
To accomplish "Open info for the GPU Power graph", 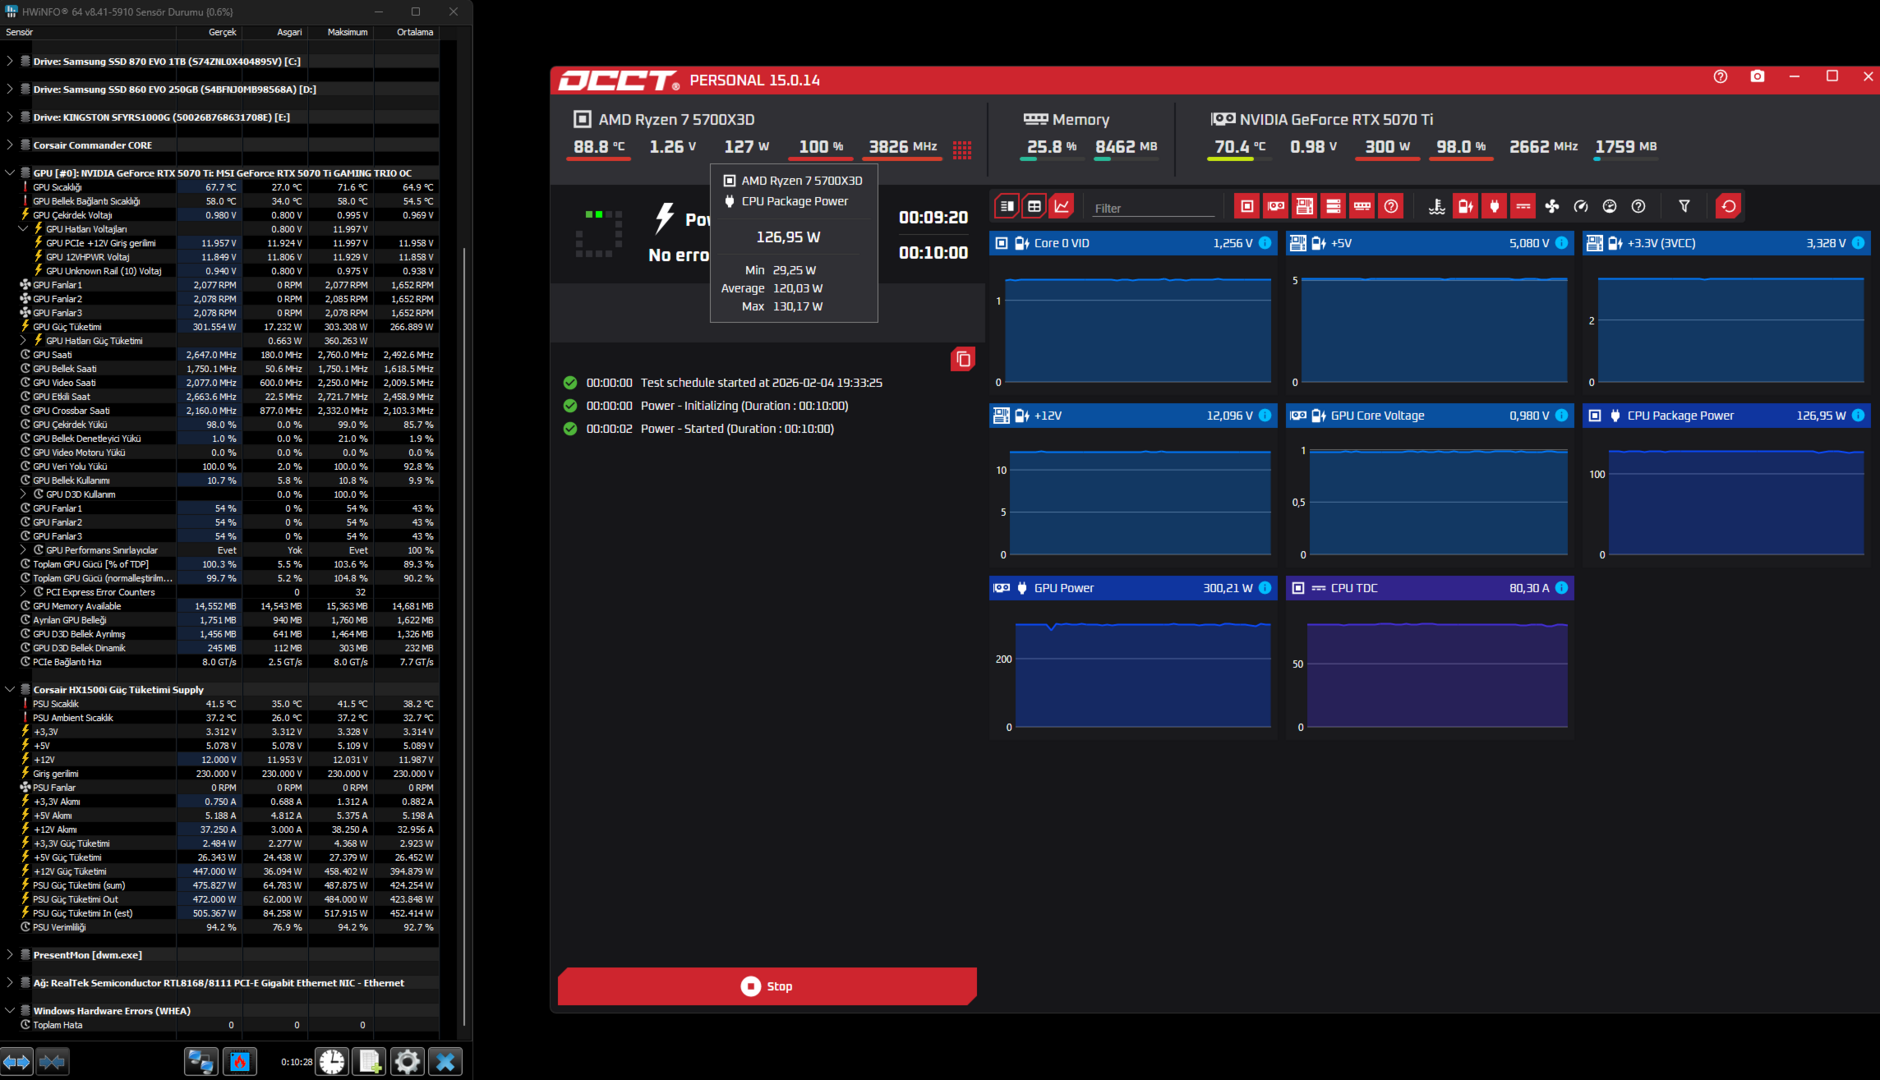I will click(1265, 588).
